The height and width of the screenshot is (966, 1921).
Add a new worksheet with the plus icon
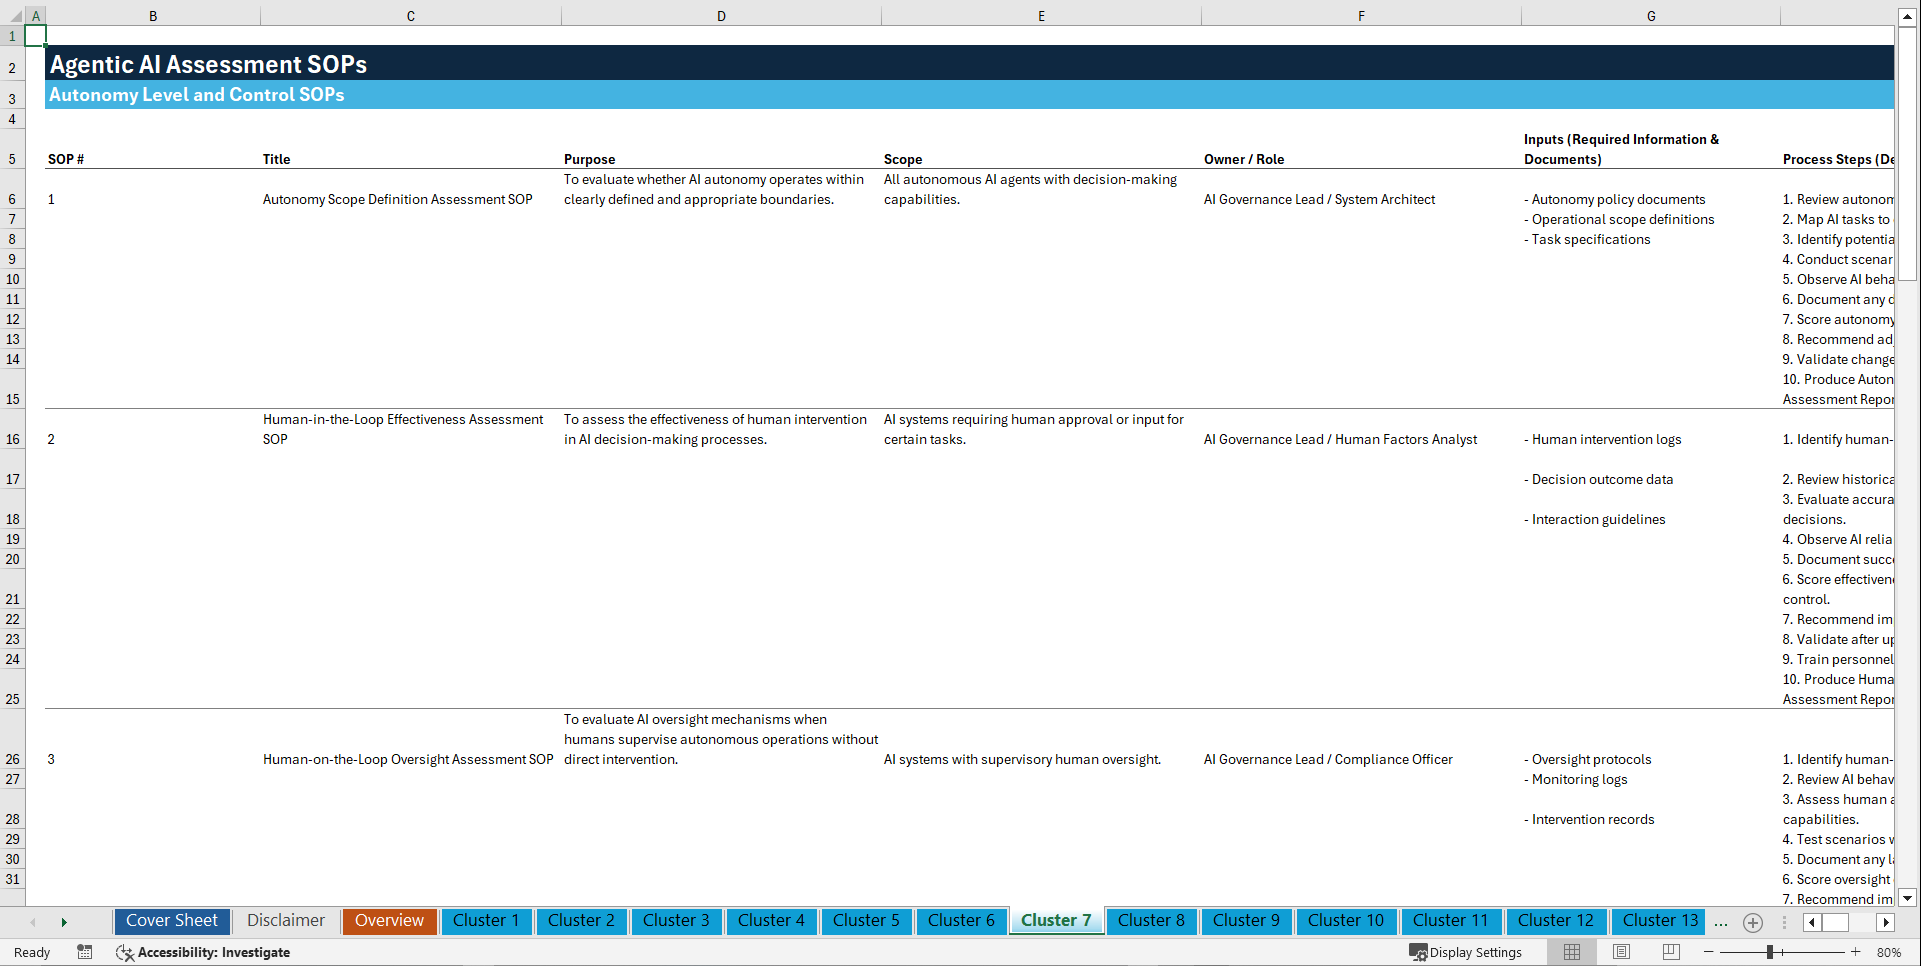1752,922
